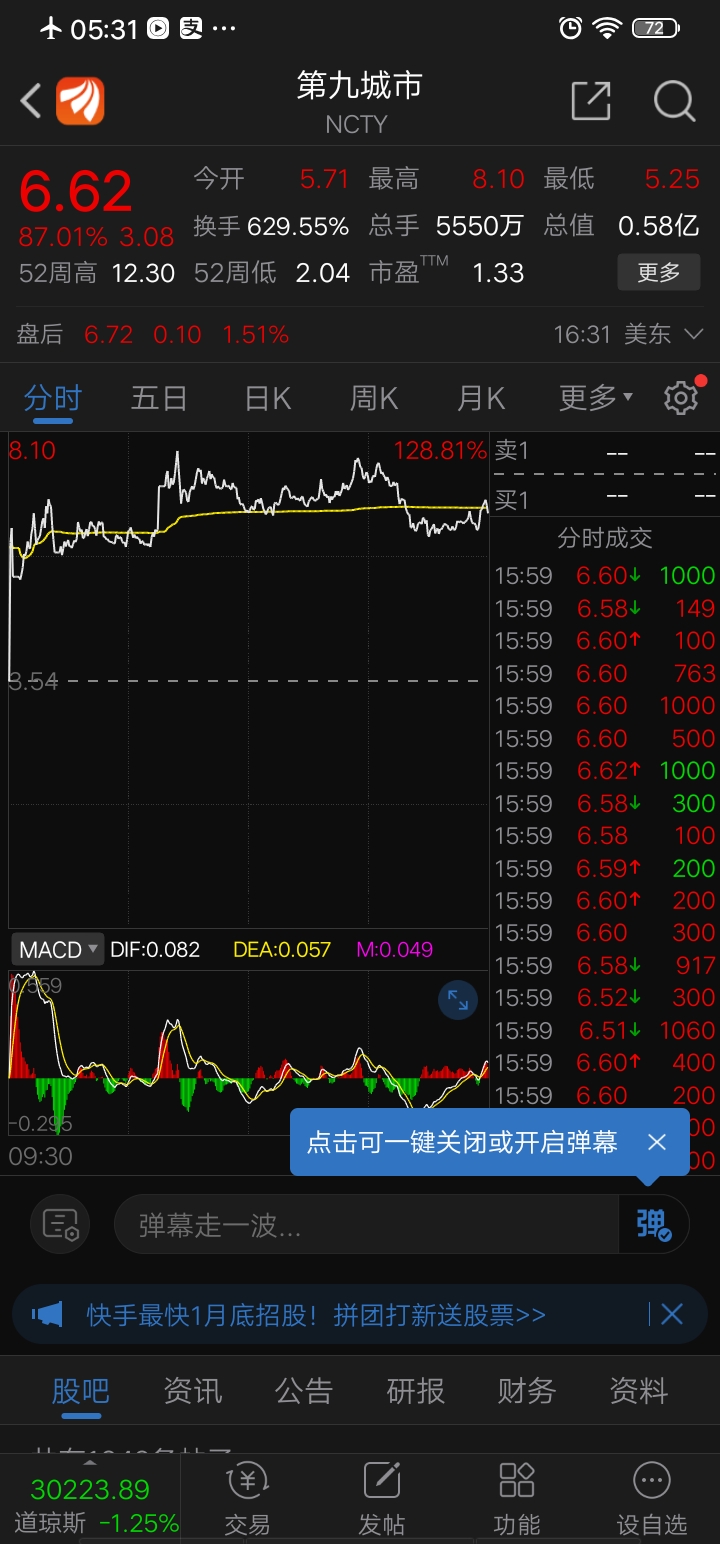Viewport: 720px width, 1544px height.
Task: Tap the 52周高 12.30 value
Action: coord(143,272)
